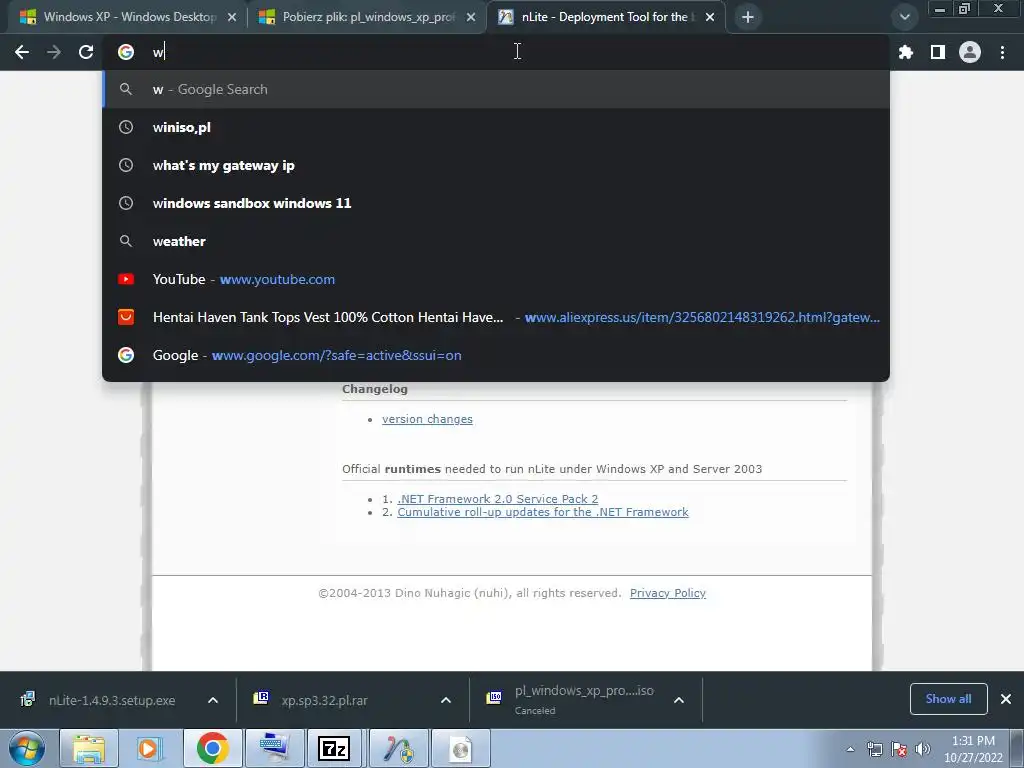This screenshot has height=768, width=1024.
Task: Expand options for nLite setup download
Action: (213, 700)
